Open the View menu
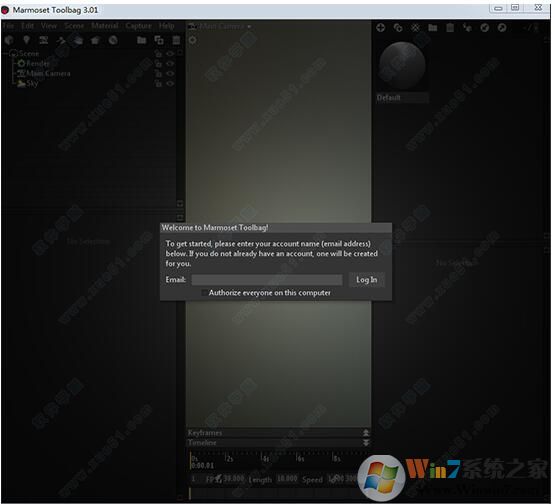The width and height of the screenshot is (555, 504). (49, 26)
